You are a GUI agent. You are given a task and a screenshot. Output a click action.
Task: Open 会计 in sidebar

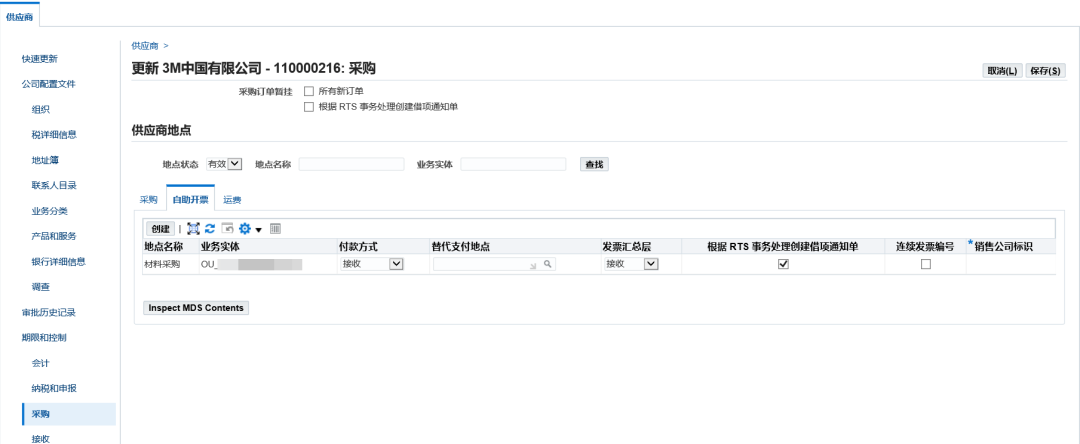point(41,363)
